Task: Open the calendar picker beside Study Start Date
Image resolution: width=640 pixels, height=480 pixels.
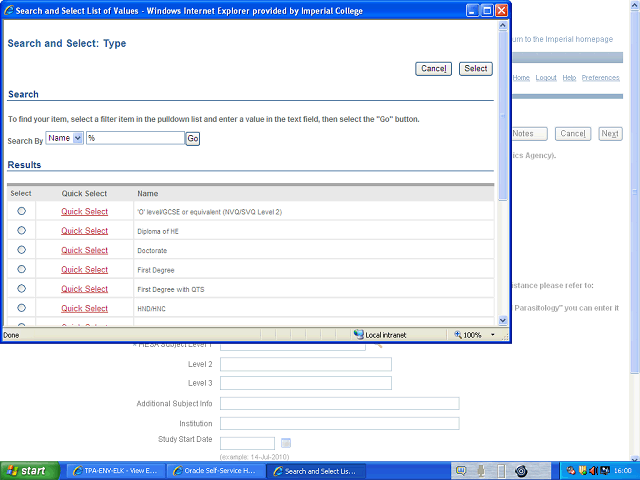Action: pyautogui.click(x=286, y=443)
